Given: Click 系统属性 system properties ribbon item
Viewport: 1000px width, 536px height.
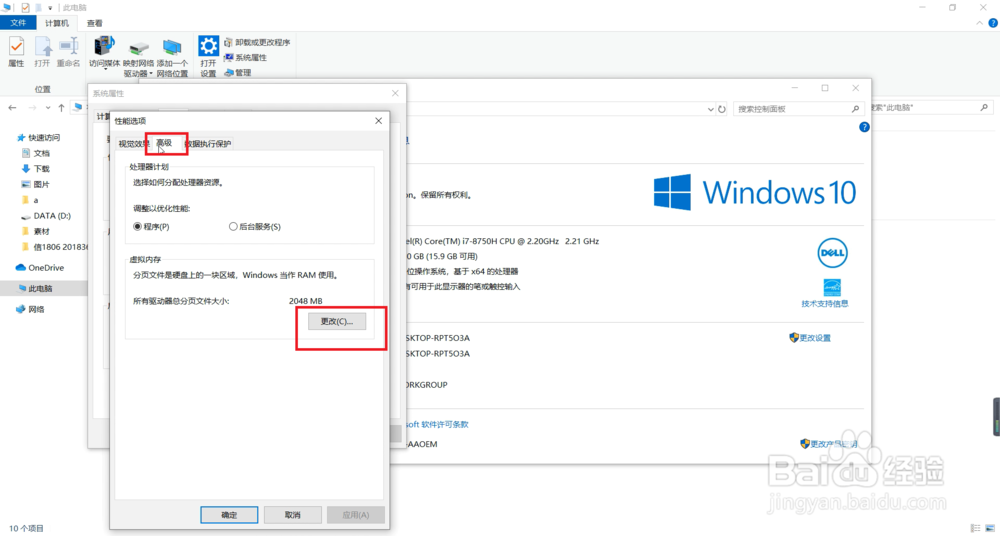Looking at the screenshot, I should pos(246,57).
